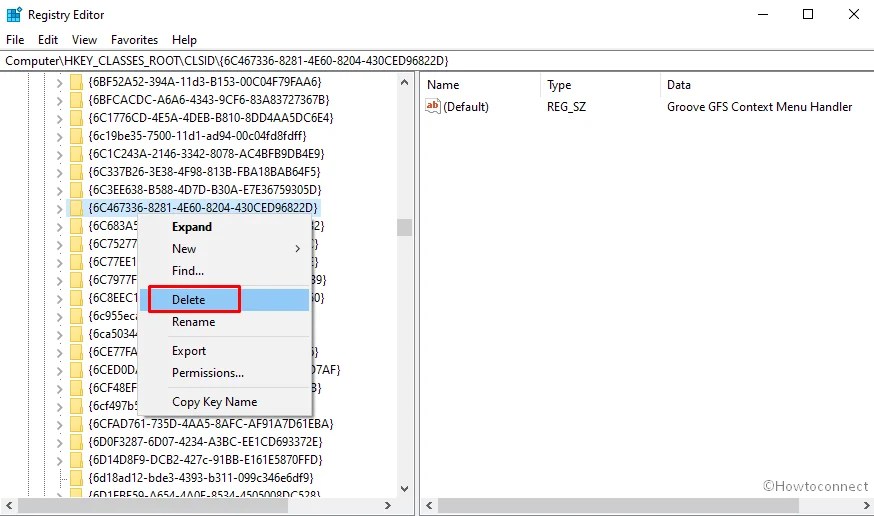The width and height of the screenshot is (874, 516).
Task: Click the folder icon of {6D0F3287-6D07-4234-A3BC-EE1CD693372E}
Action: (x=76, y=442)
